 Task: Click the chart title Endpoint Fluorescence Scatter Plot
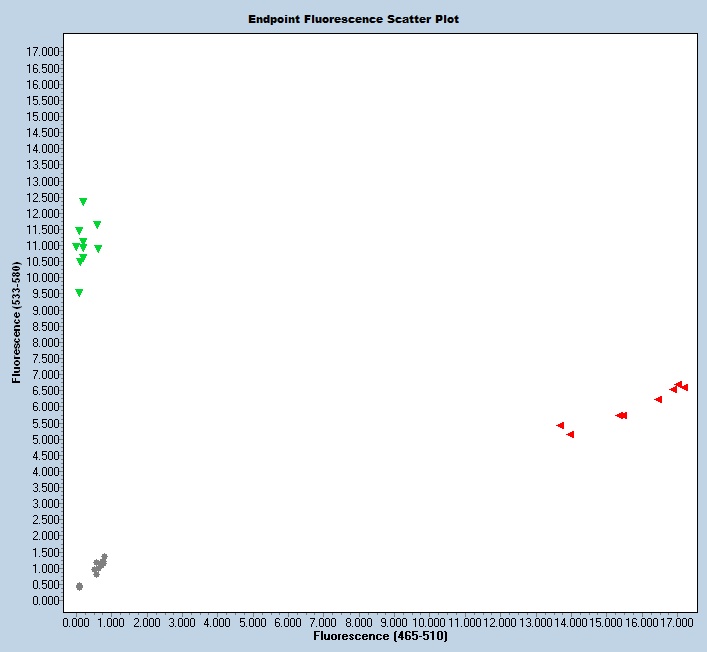pyautogui.click(x=353, y=19)
